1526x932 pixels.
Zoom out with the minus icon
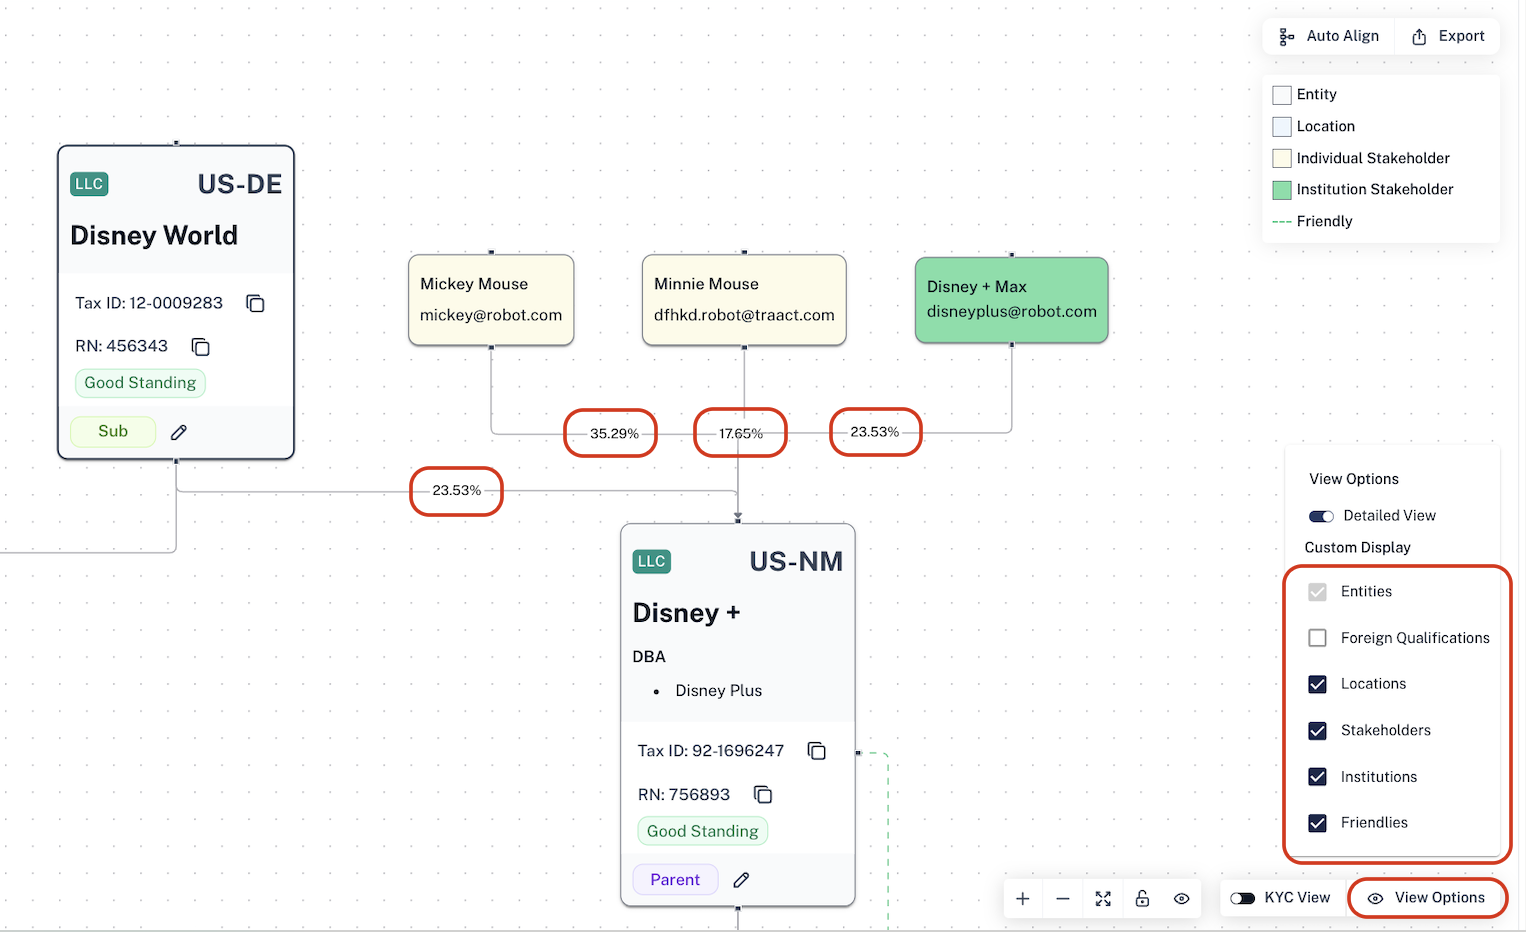pos(1063,898)
